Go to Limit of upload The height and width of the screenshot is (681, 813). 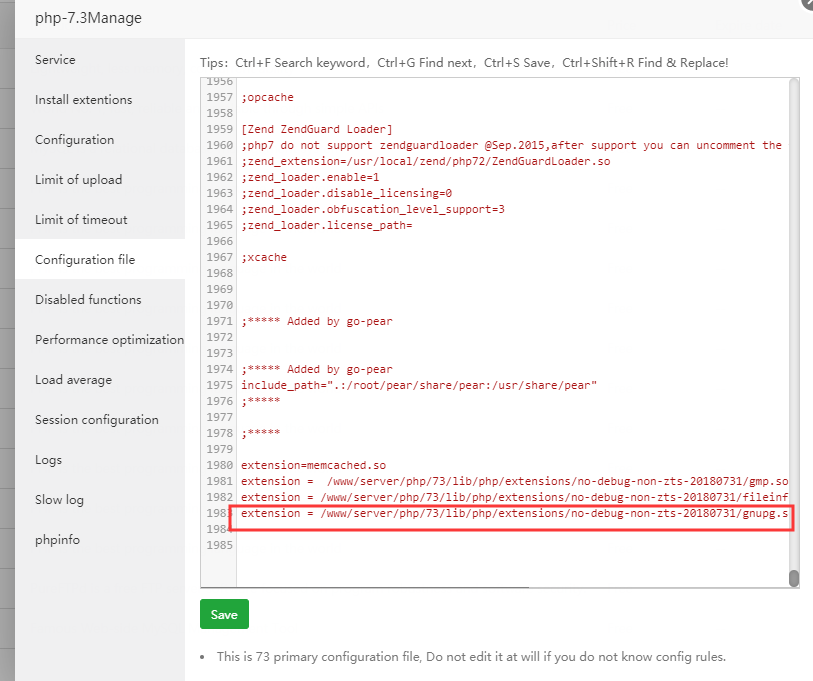pos(78,180)
